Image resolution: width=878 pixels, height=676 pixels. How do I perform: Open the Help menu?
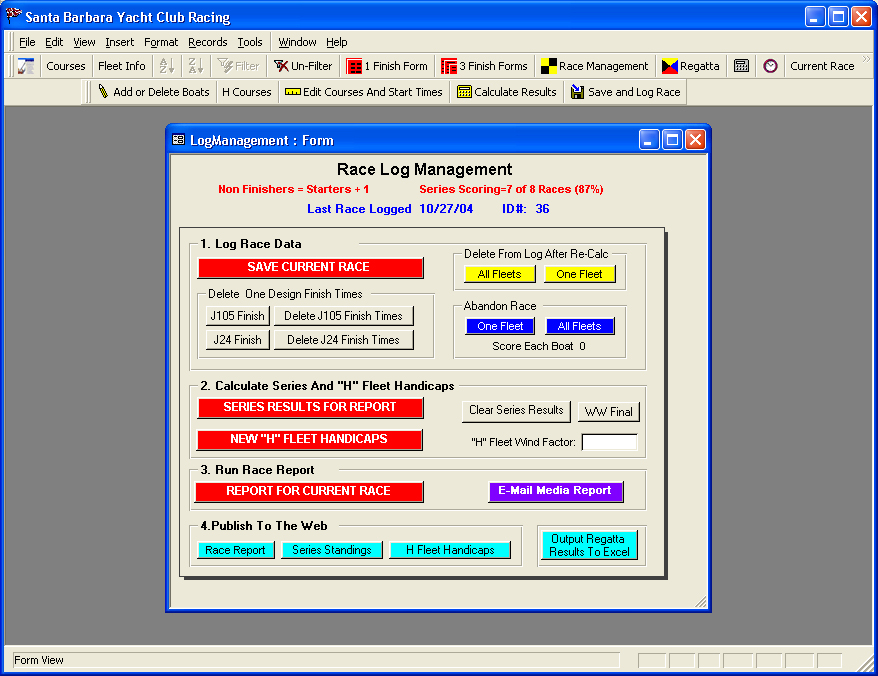[337, 42]
